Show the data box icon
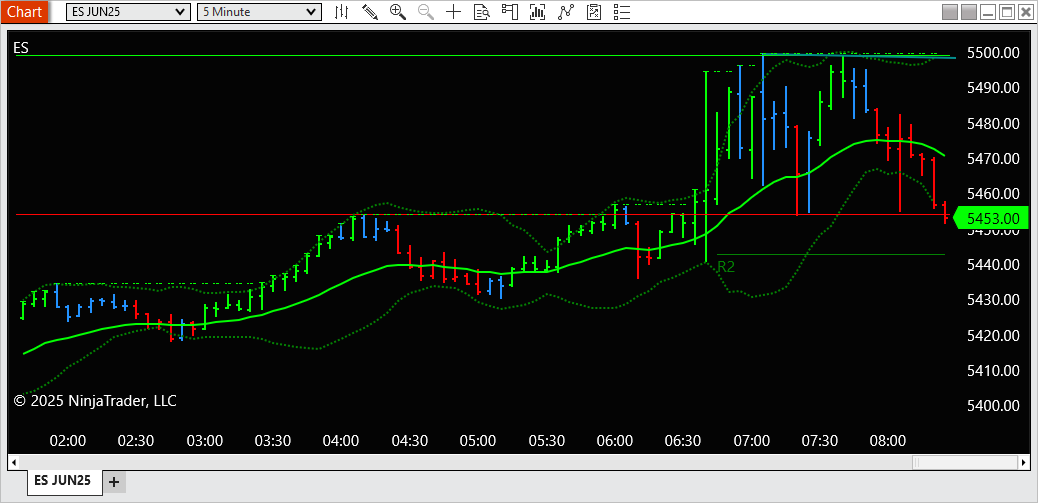1038x503 pixels. (481, 11)
